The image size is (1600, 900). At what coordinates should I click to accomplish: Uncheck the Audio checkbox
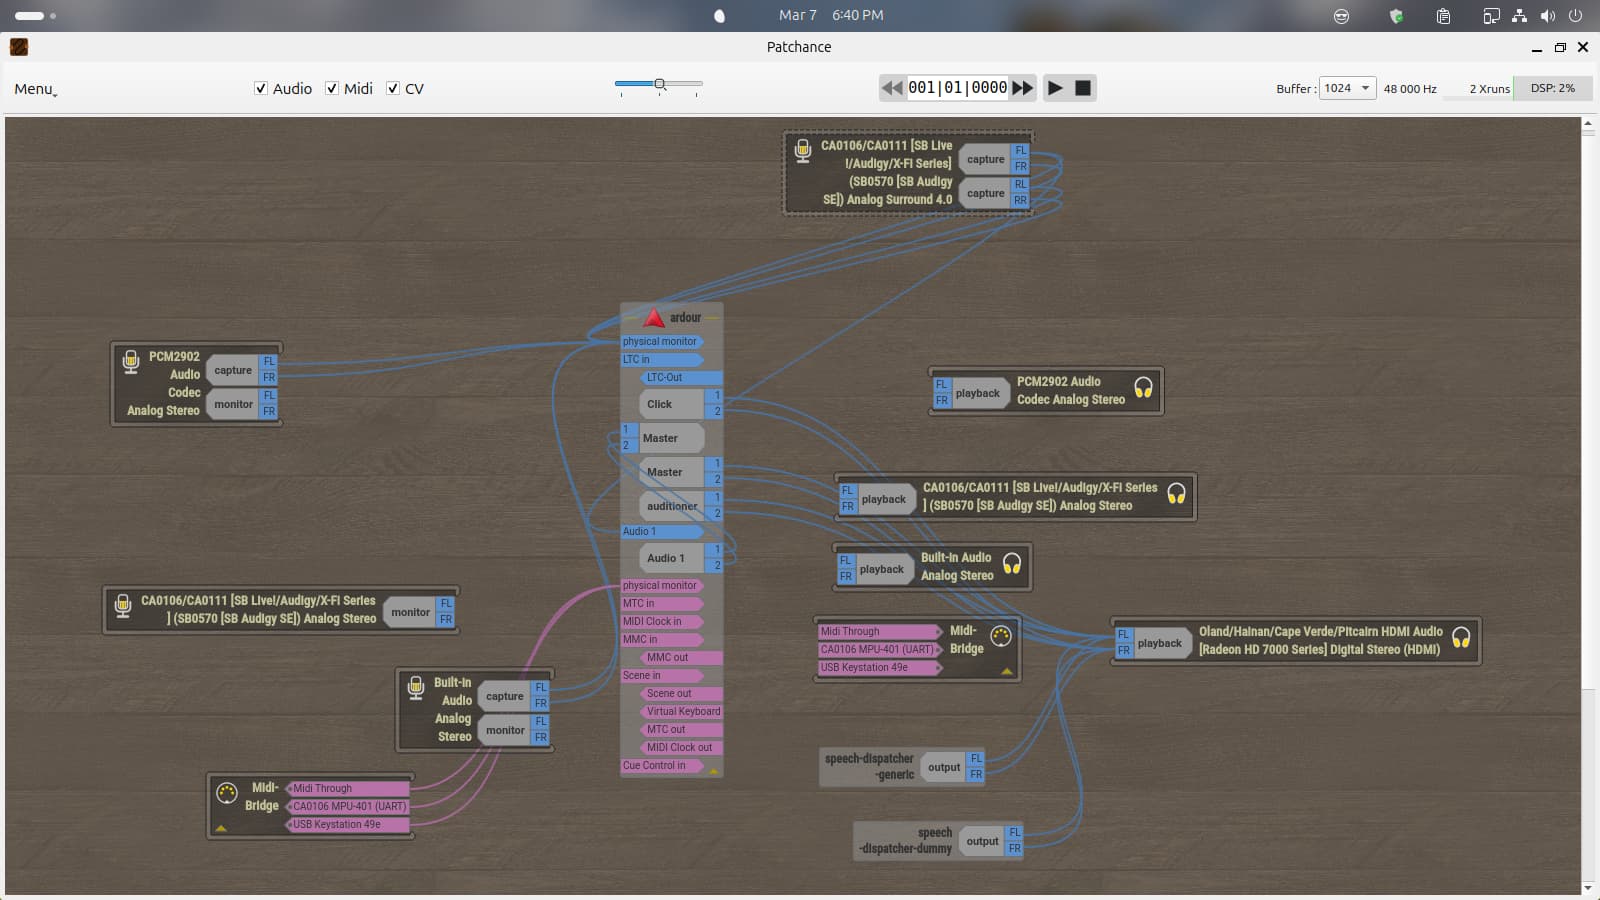pyautogui.click(x=261, y=89)
